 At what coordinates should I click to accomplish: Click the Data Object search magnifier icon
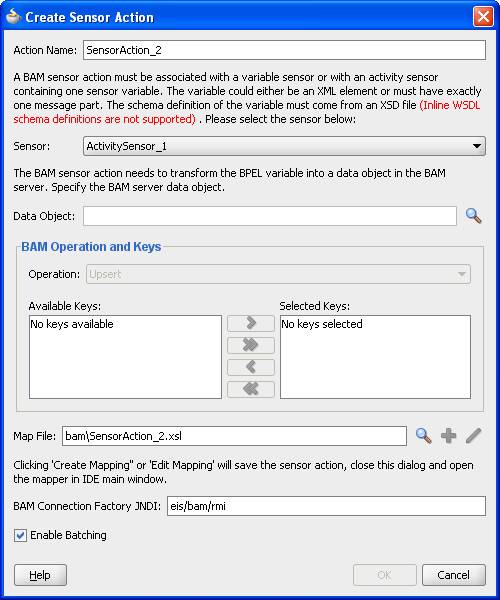point(474,216)
